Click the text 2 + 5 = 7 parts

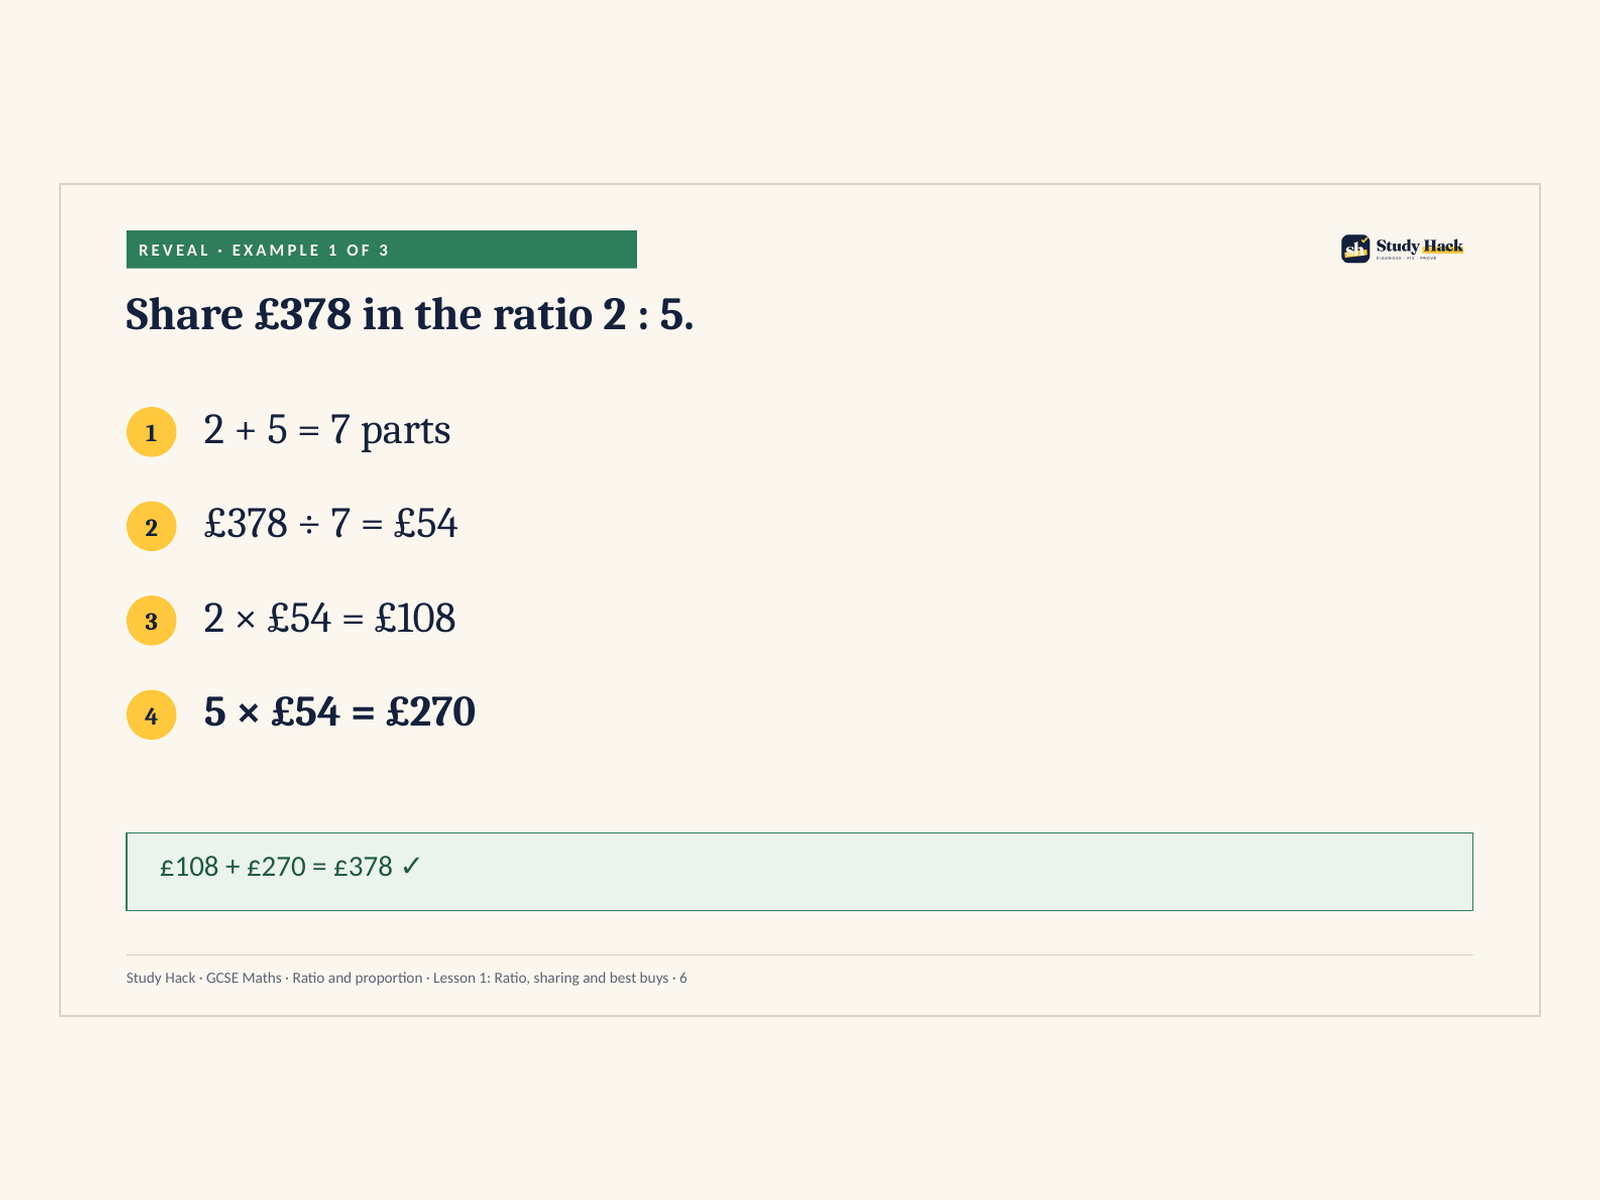click(327, 430)
